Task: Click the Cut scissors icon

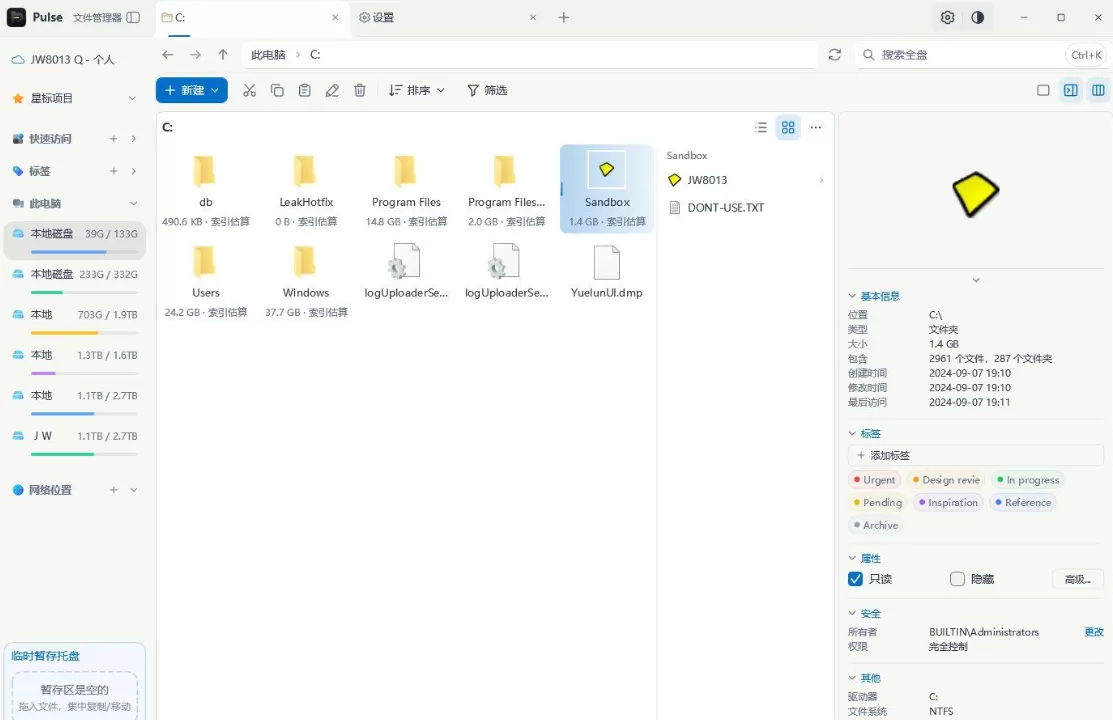Action: 249,90
